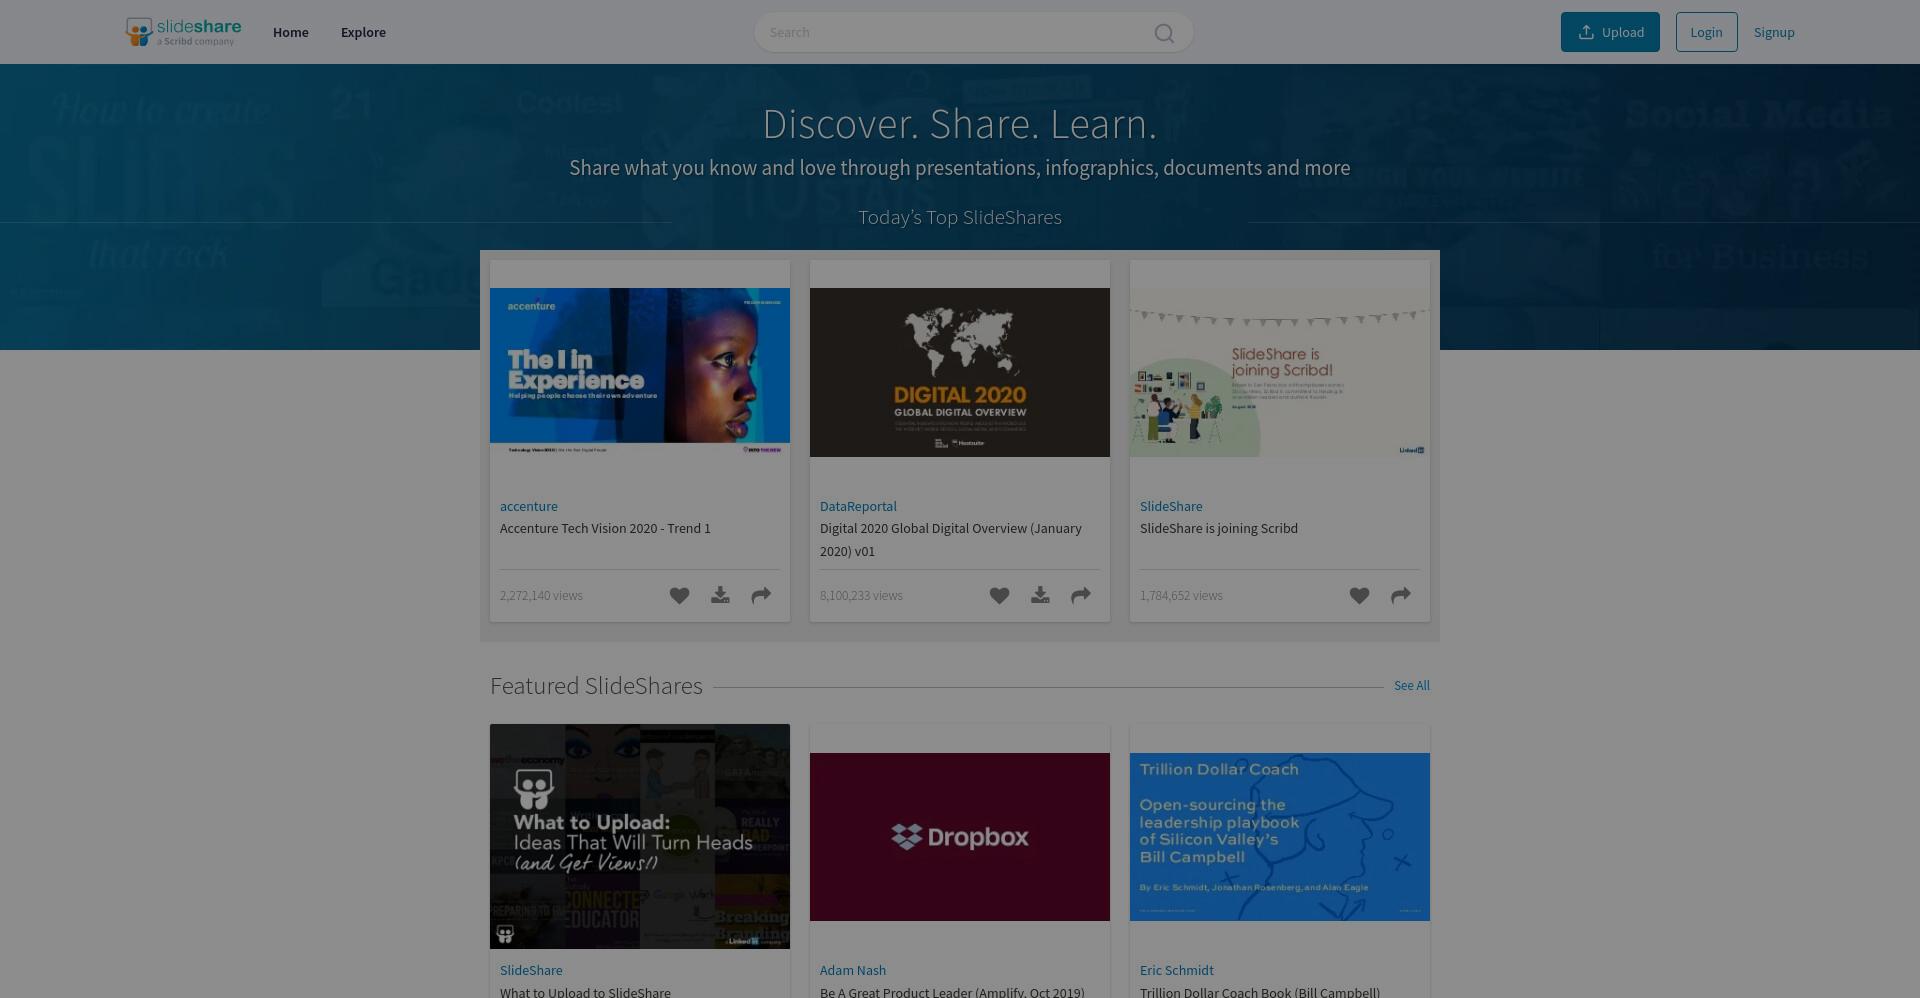
Task: Open SlideShare is joining Scribd title
Action: click(x=1219, y=529)
